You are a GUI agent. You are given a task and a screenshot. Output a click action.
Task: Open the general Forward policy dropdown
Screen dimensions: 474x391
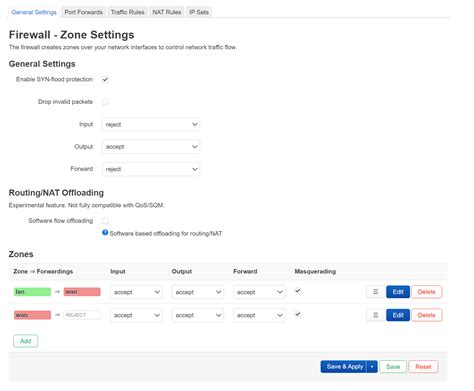coord(151,169)
